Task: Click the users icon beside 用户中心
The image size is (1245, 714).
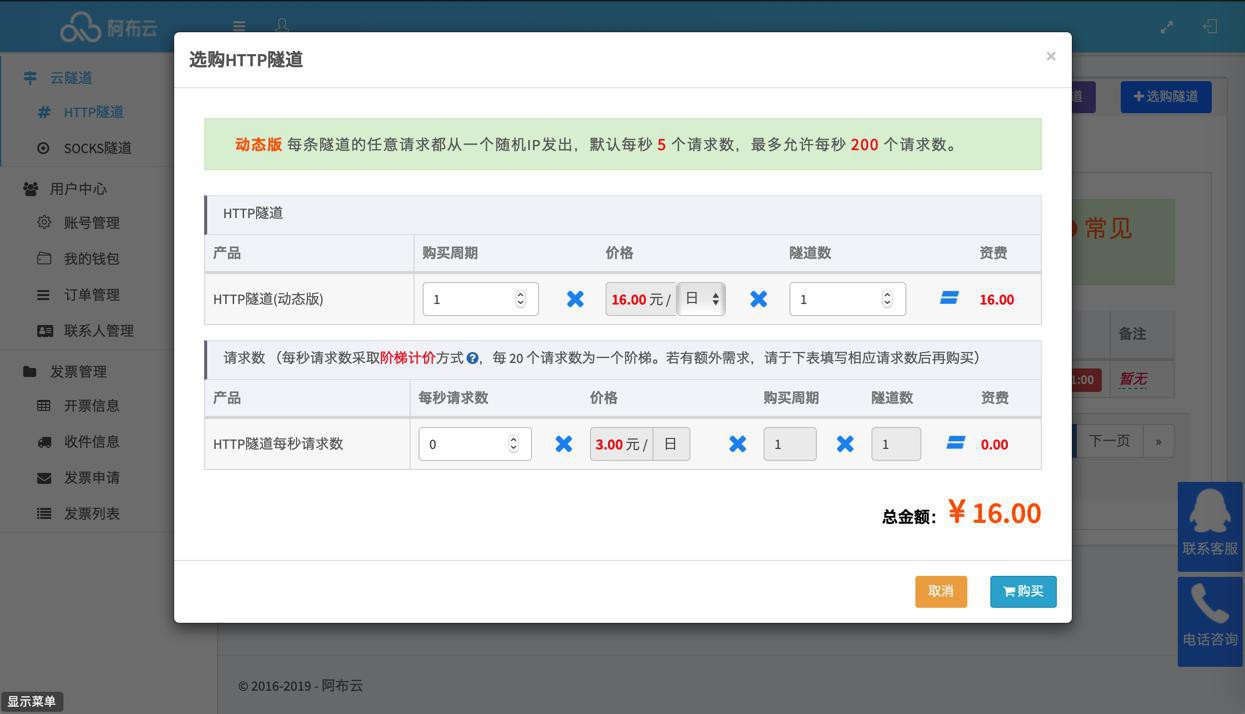Action: (x=31, y=188)
